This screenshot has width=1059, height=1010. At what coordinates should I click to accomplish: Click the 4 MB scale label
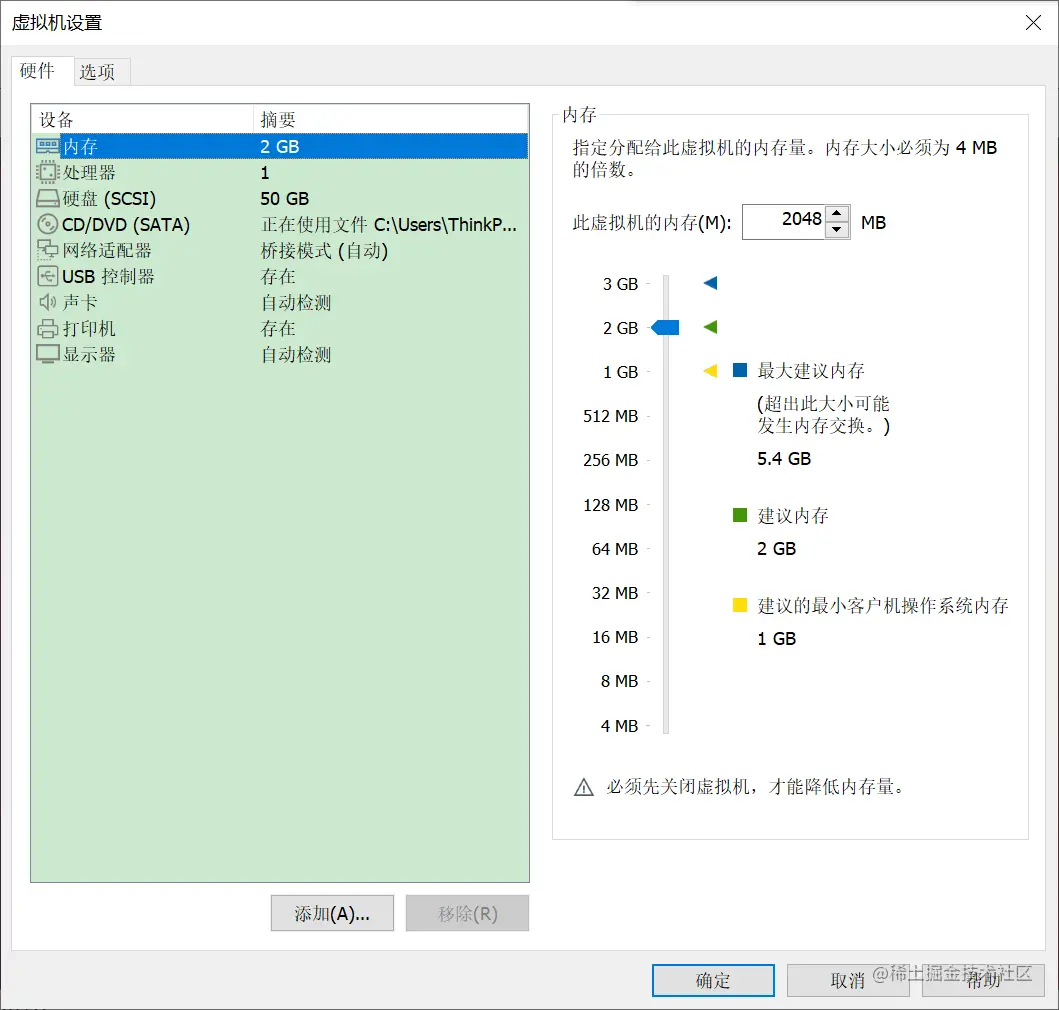619,726
